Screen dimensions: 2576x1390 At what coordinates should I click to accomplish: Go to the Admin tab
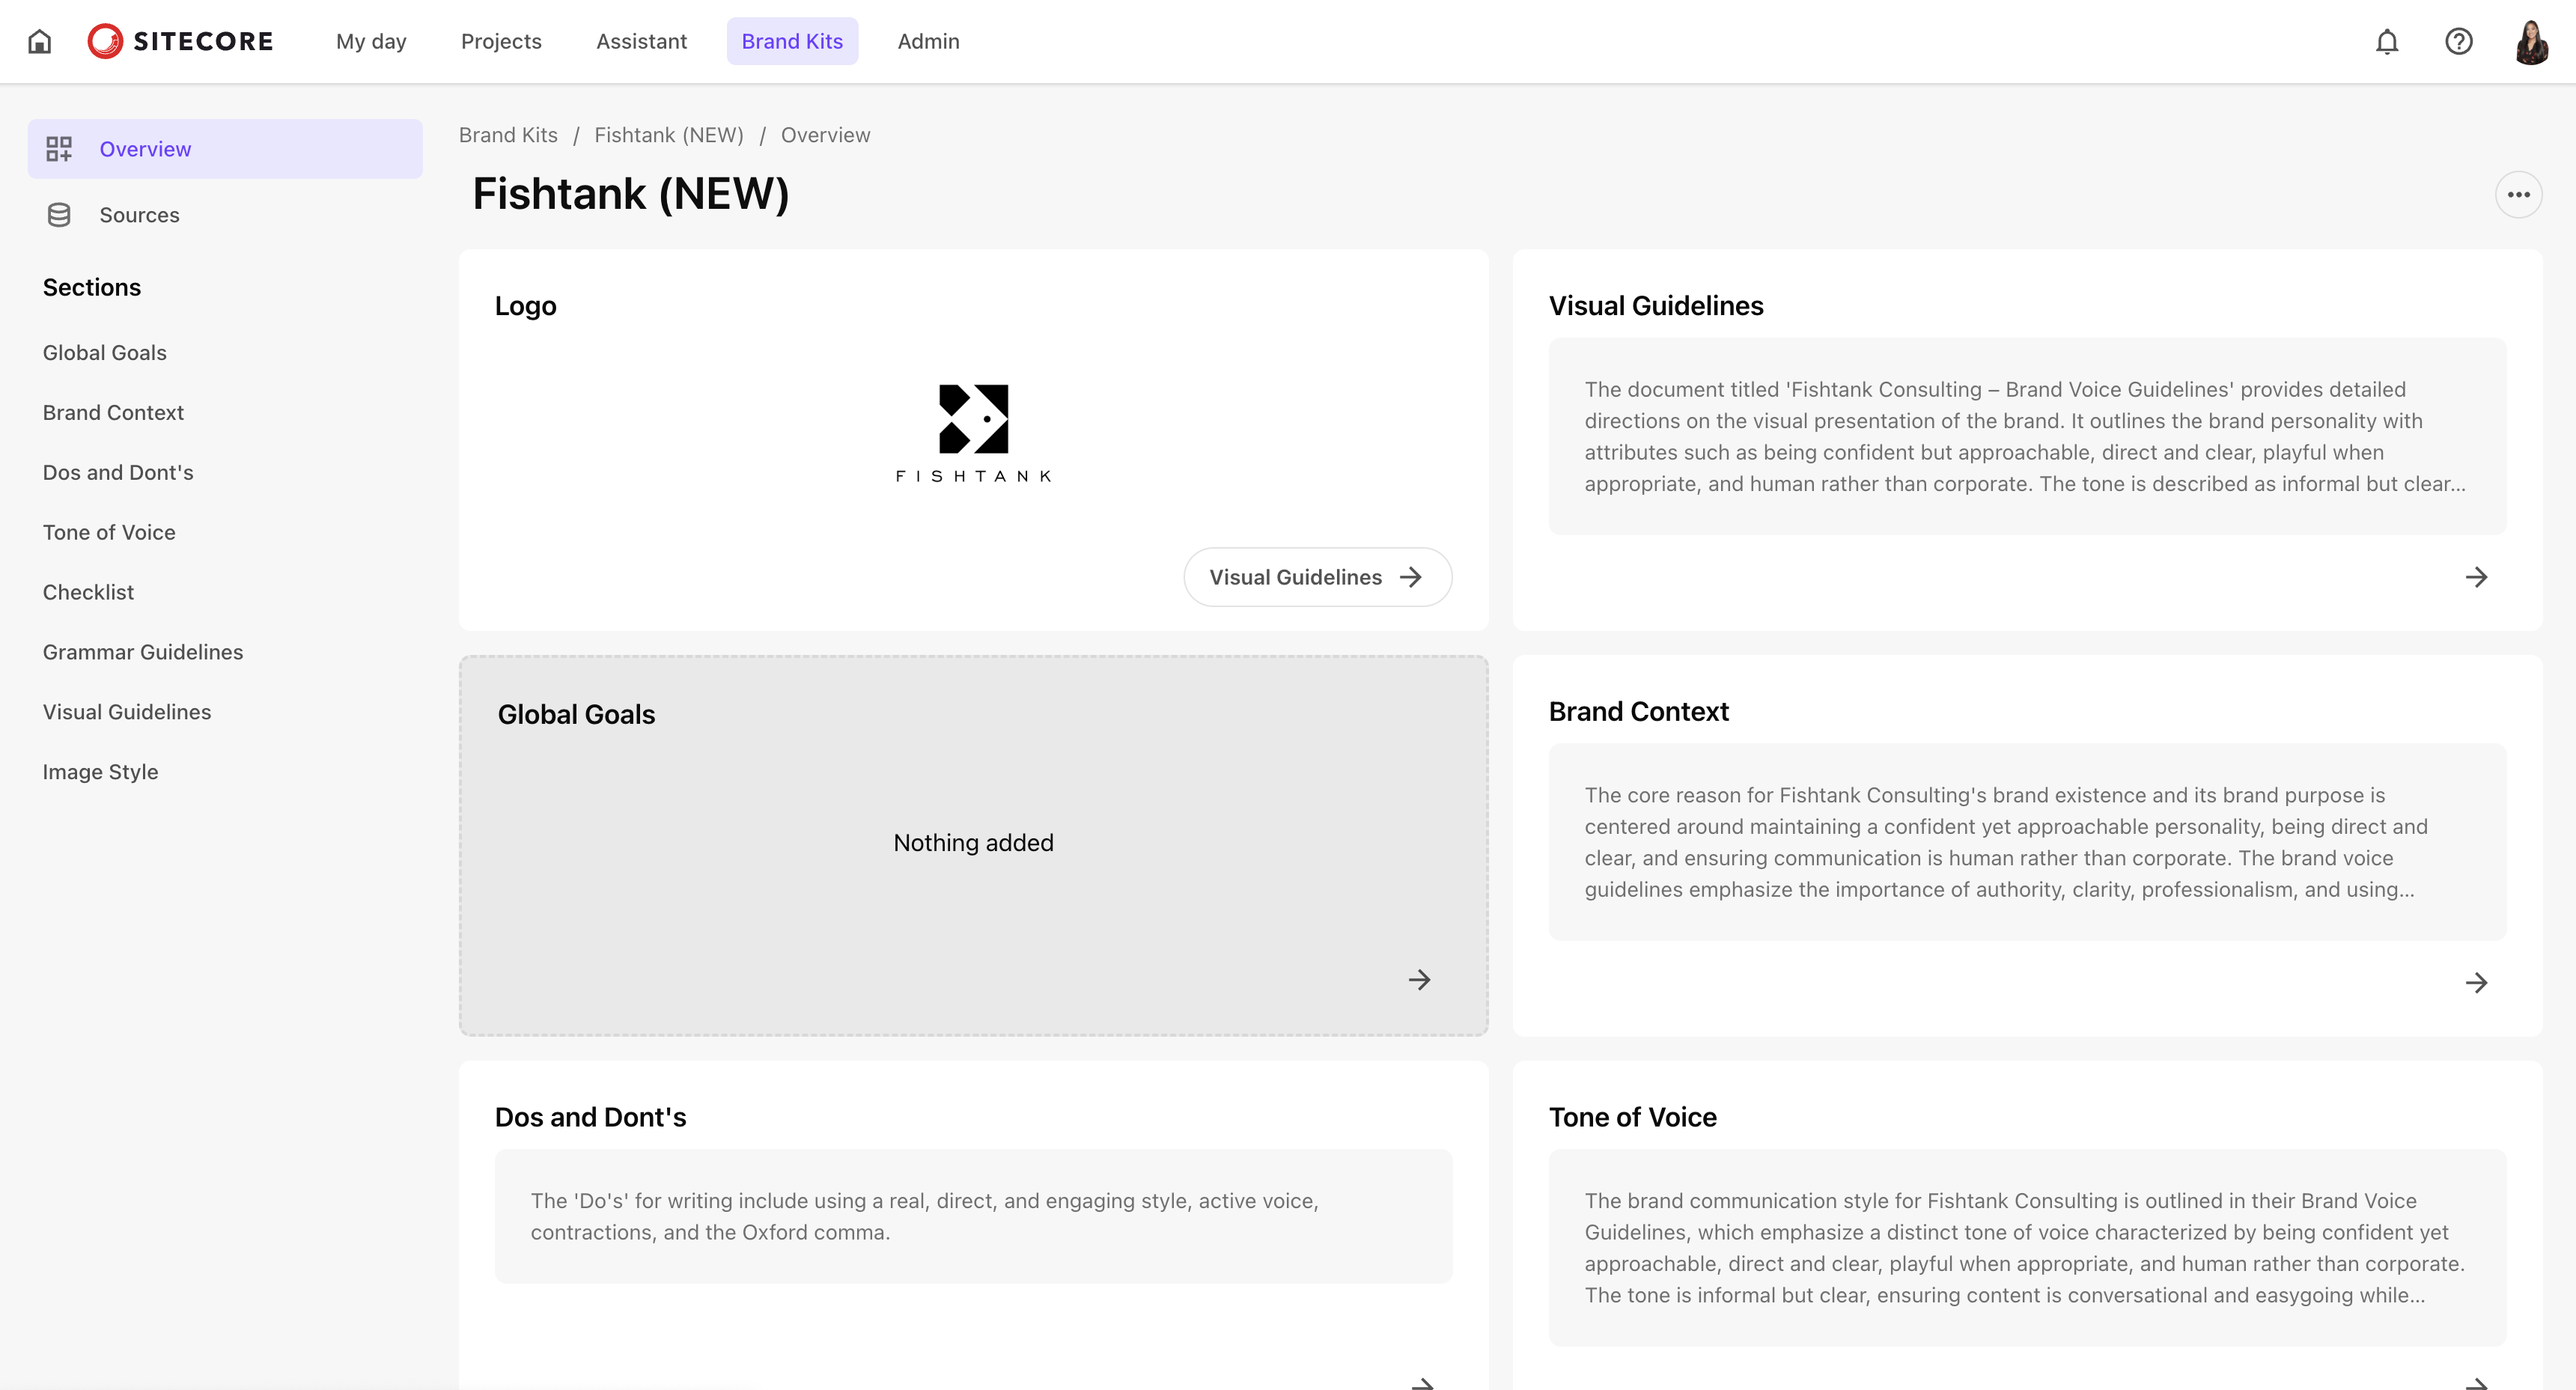928,41
